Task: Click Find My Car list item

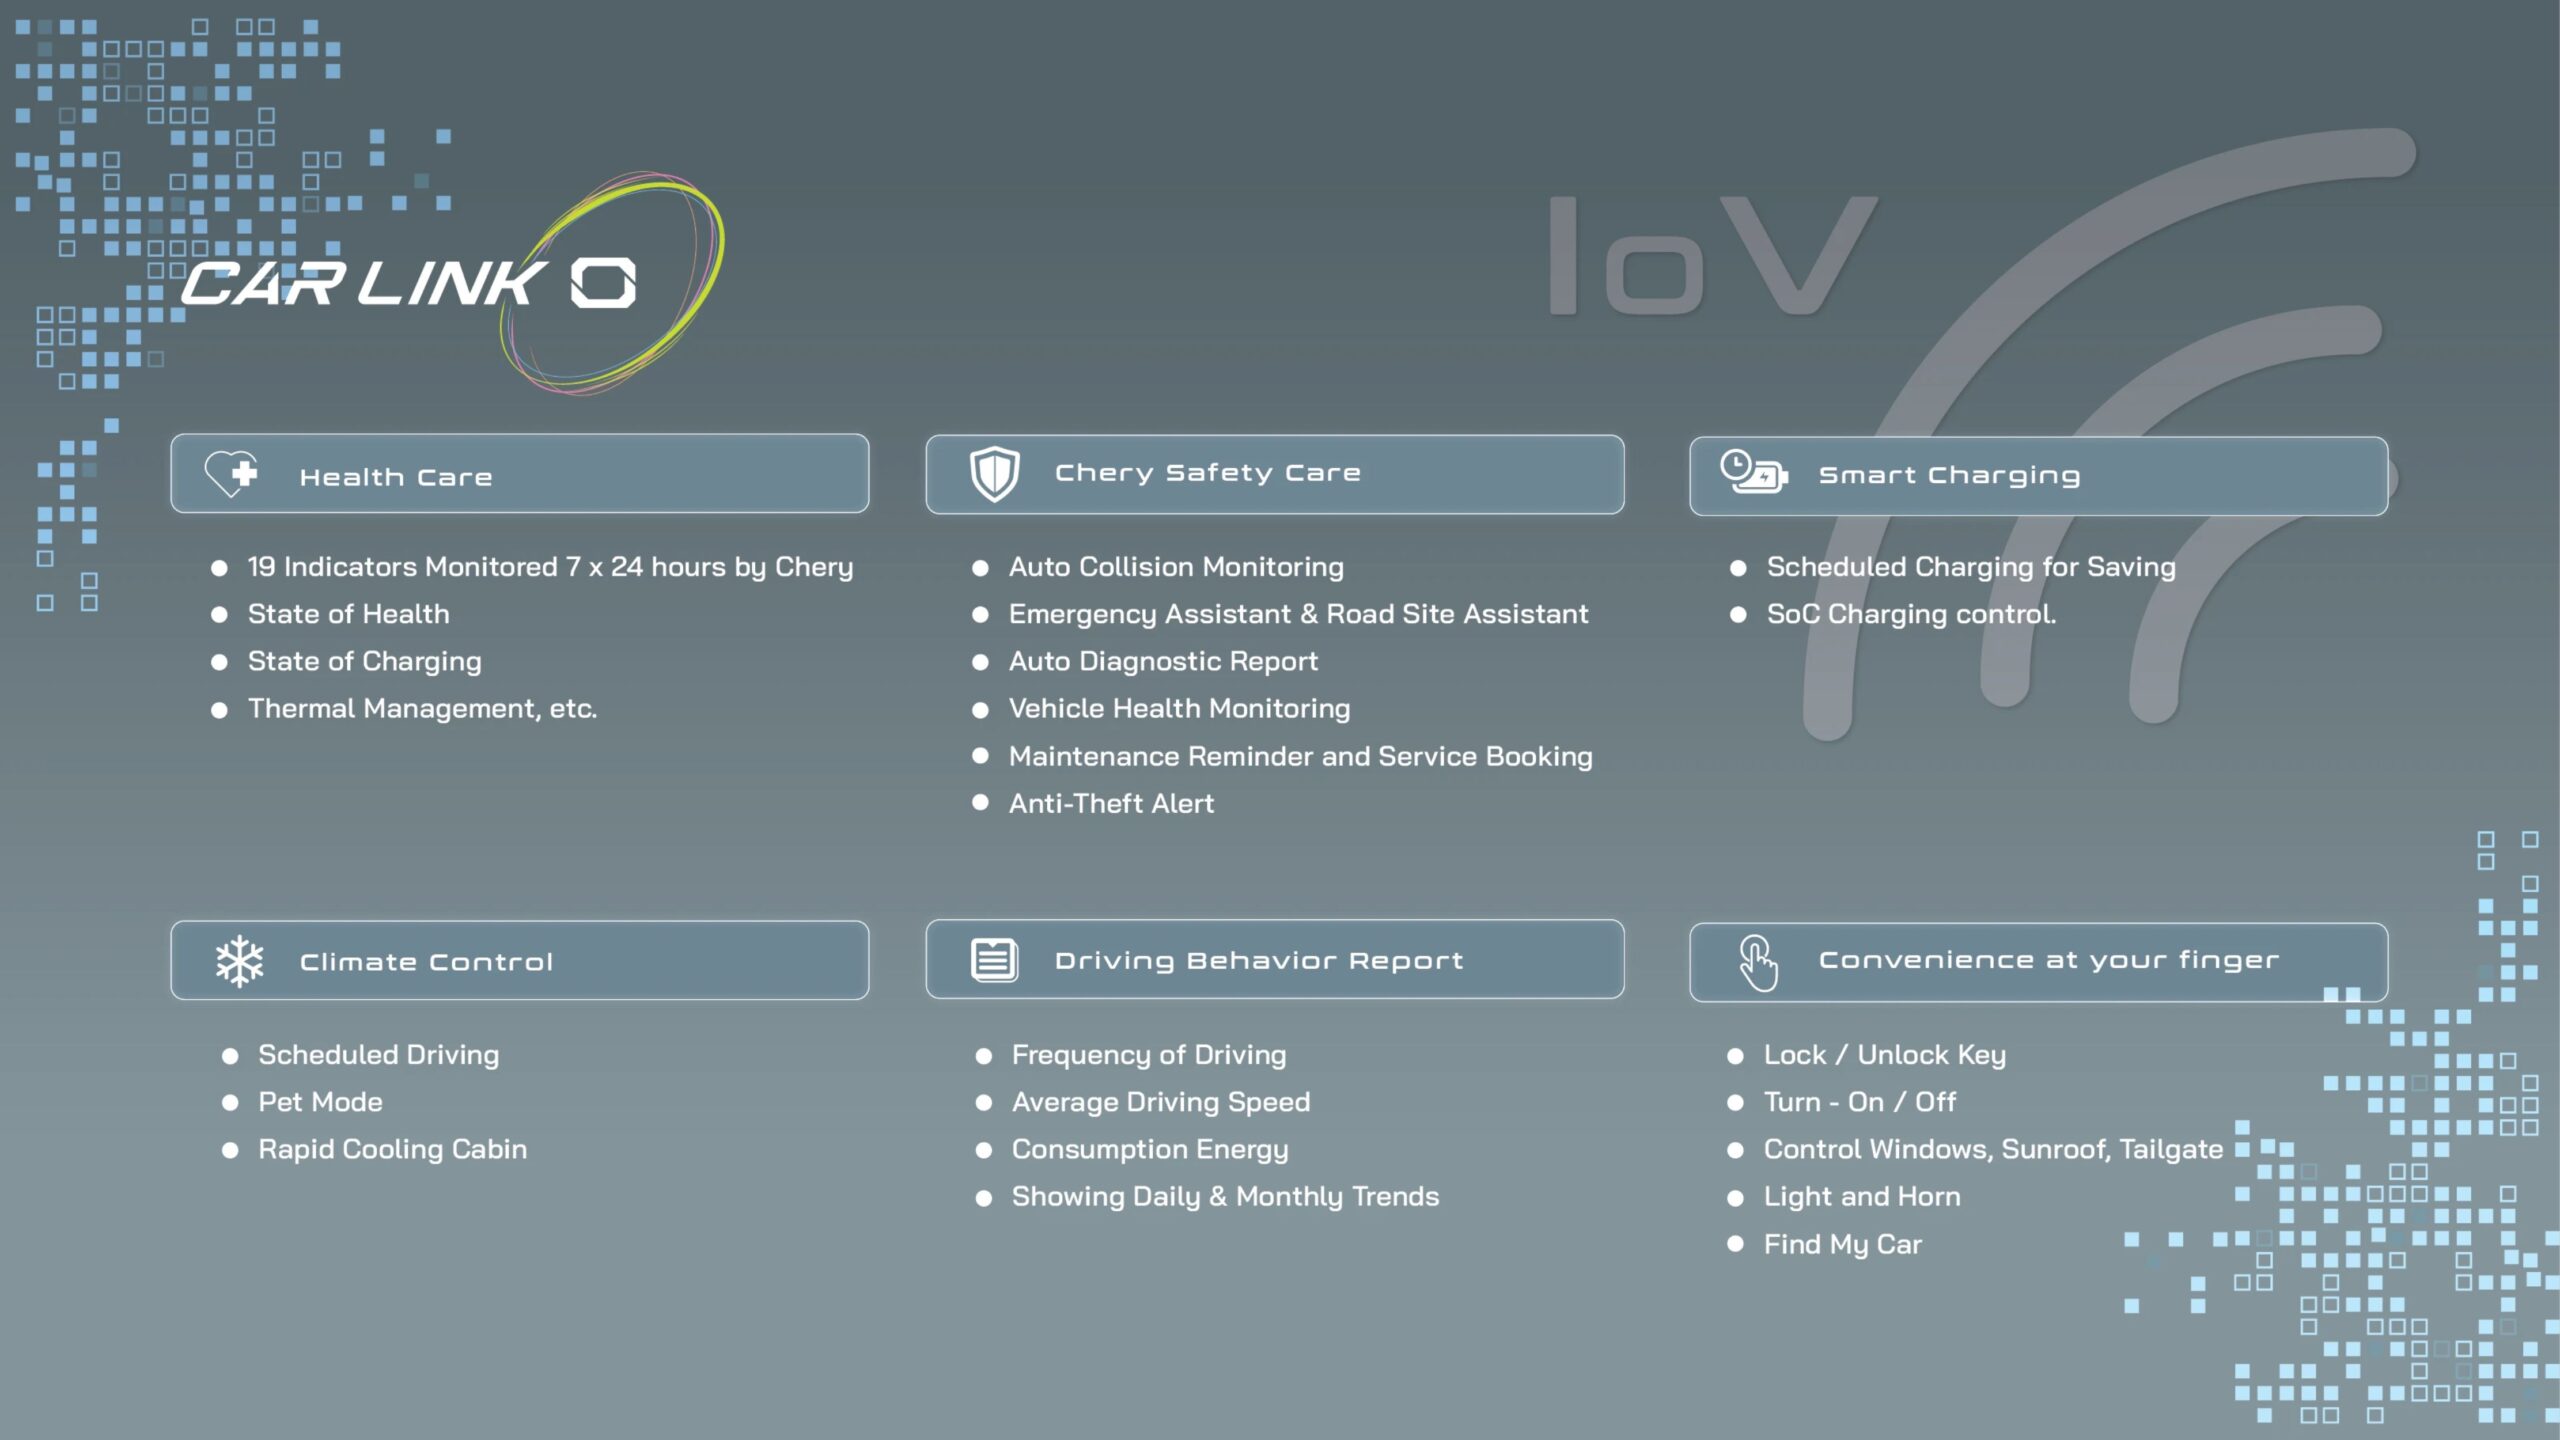Action: tap(1842, 1245)
